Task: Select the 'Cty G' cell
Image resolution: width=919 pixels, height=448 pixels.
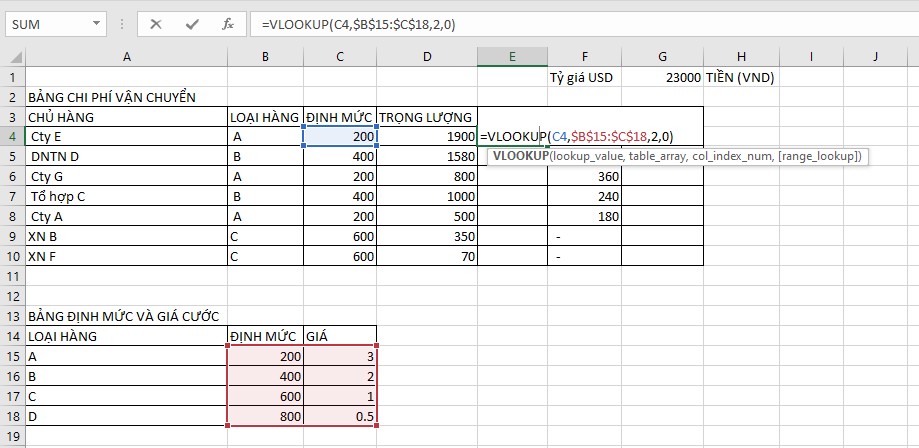Action: pos(127,177)
